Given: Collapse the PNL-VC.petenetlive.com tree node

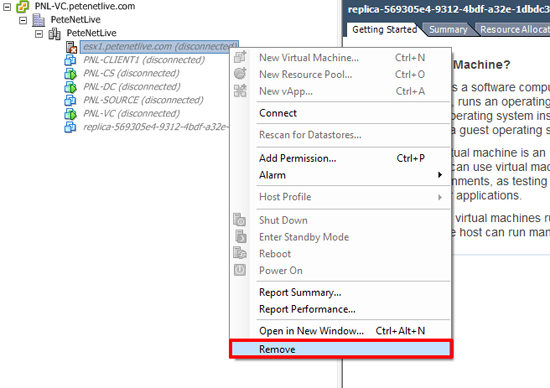Looking at the screenshot, I should pyautogui.click(x=7, y=7).
